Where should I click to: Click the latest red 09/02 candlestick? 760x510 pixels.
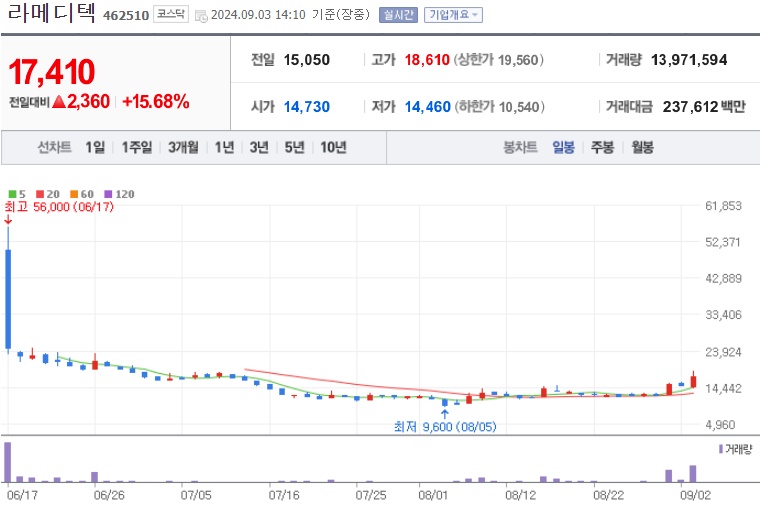click(694, 382)
